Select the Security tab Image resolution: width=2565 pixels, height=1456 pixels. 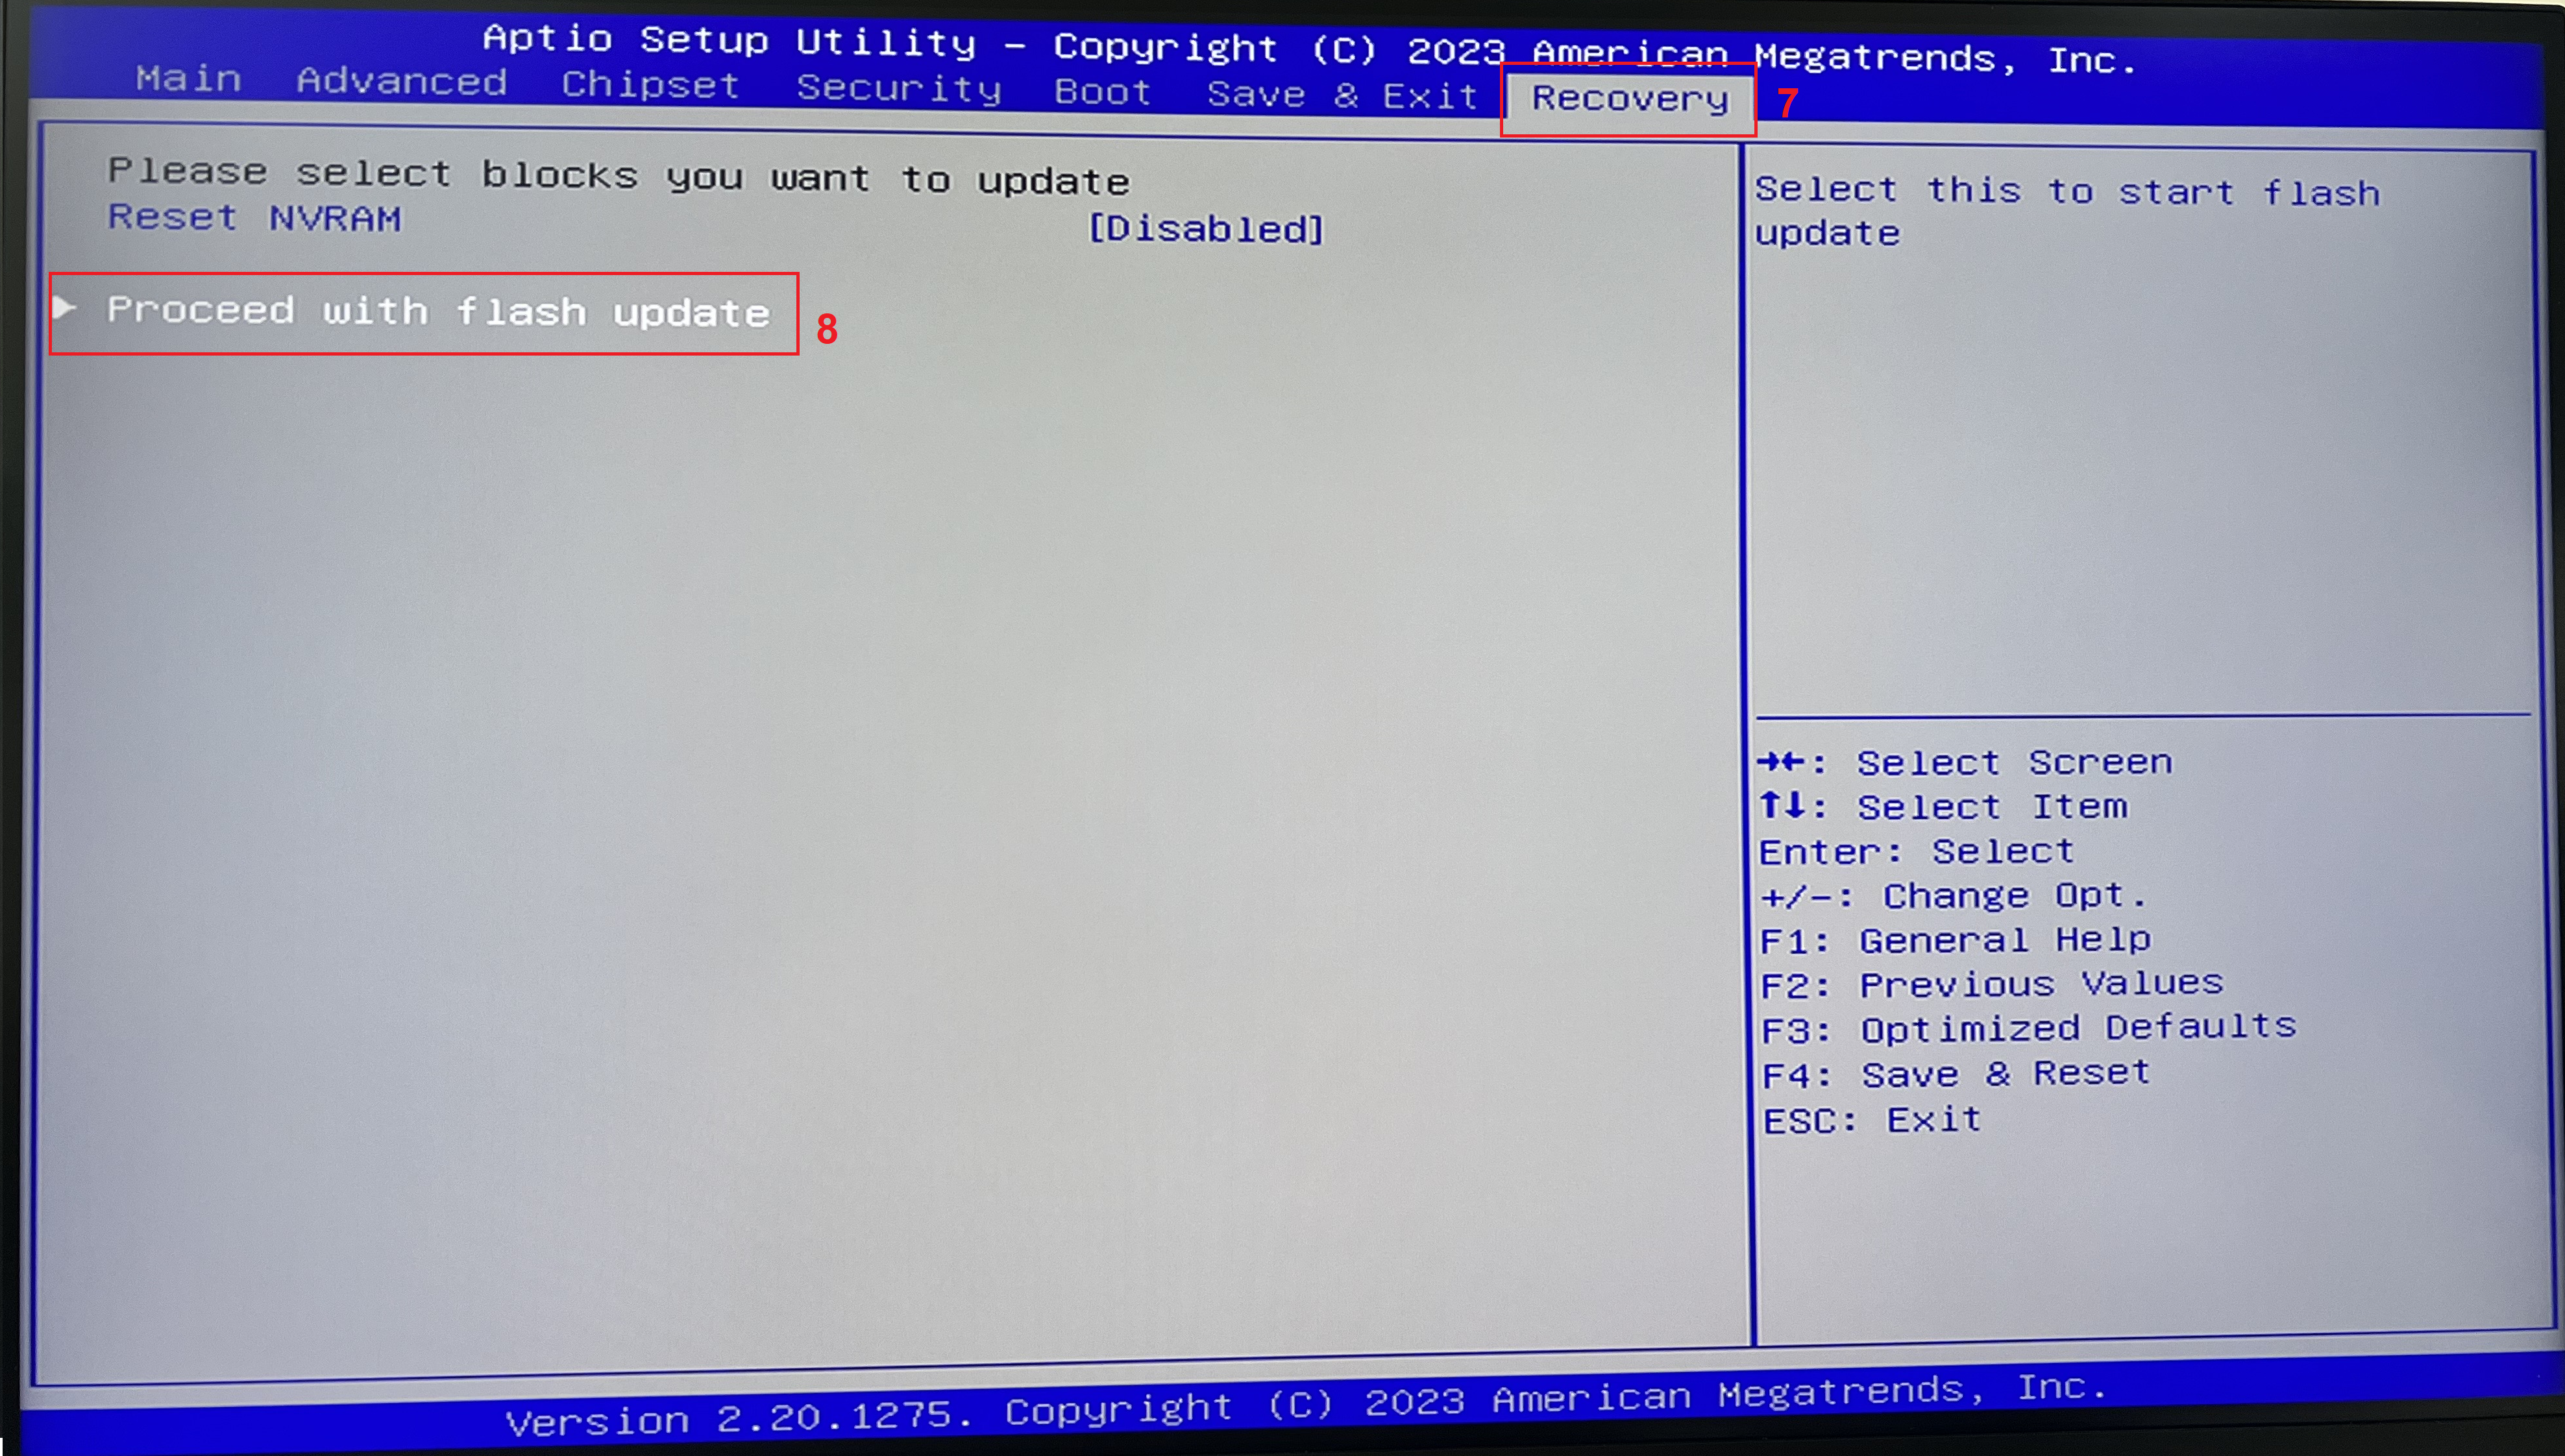click(x=898, y=89)
